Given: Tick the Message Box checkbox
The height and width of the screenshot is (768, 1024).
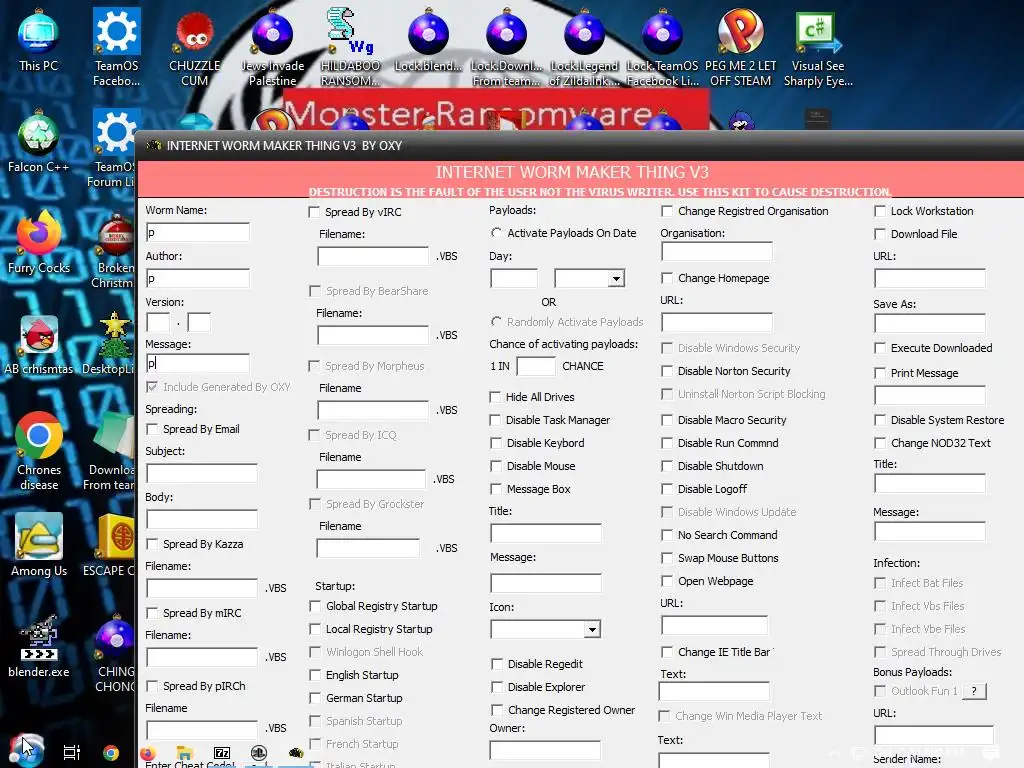Looking at the screenshot, I should click(496, 489).
